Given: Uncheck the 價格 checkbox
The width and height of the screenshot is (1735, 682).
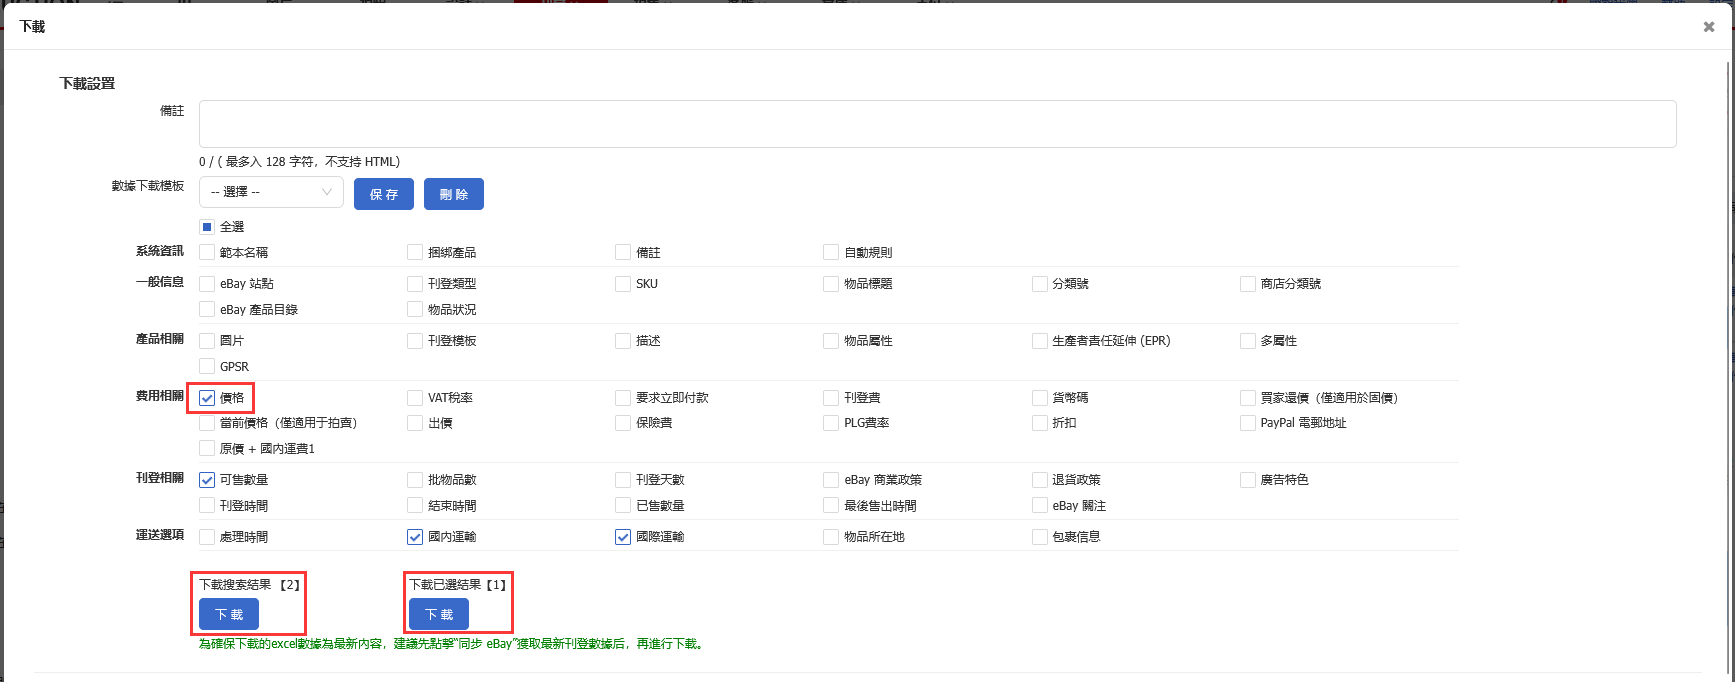Looking at the screenshot, I should click(207, 398).
